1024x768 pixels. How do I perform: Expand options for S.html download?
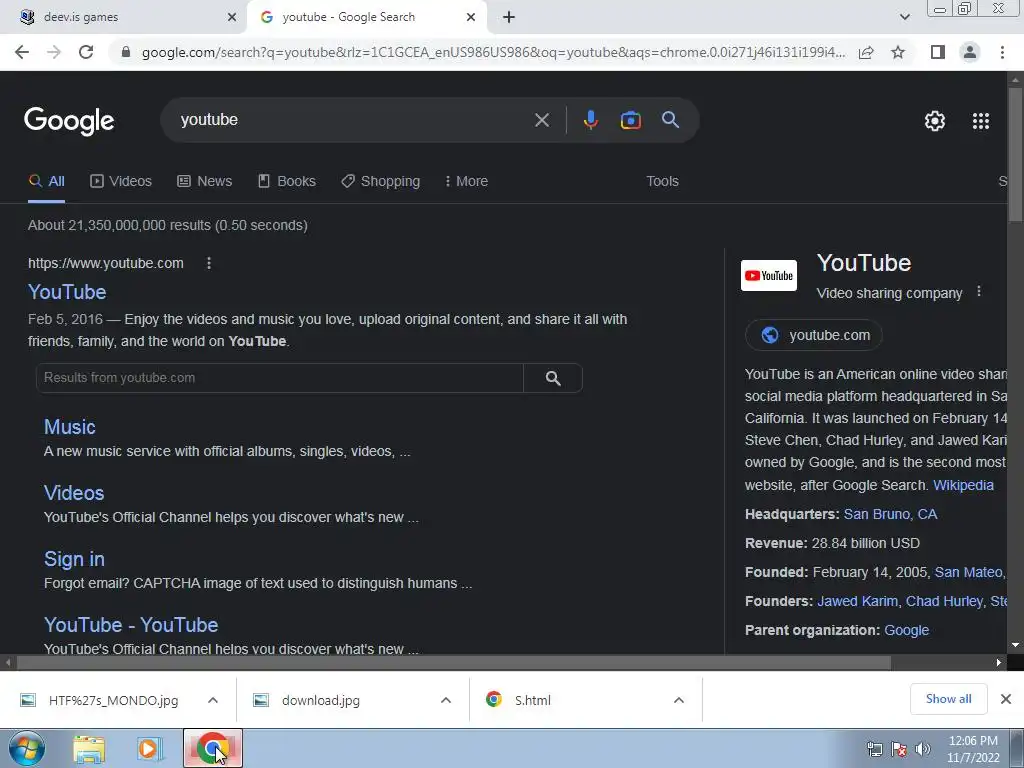point(679,700)
